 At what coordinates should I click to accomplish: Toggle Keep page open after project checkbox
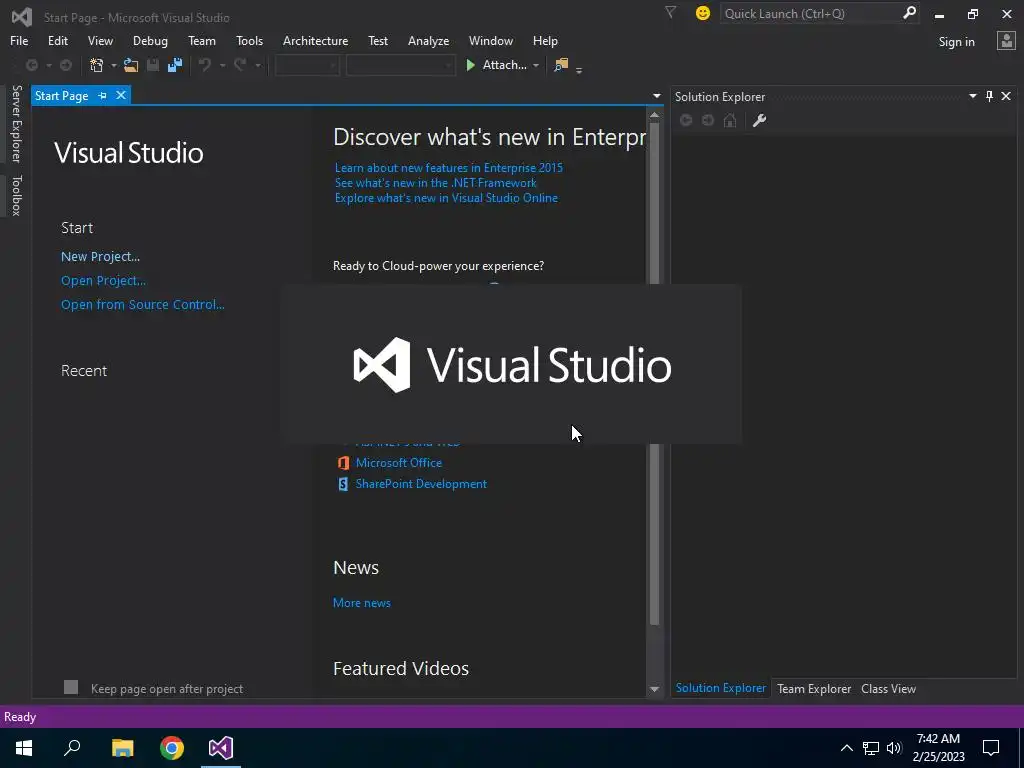pos(71,687)
